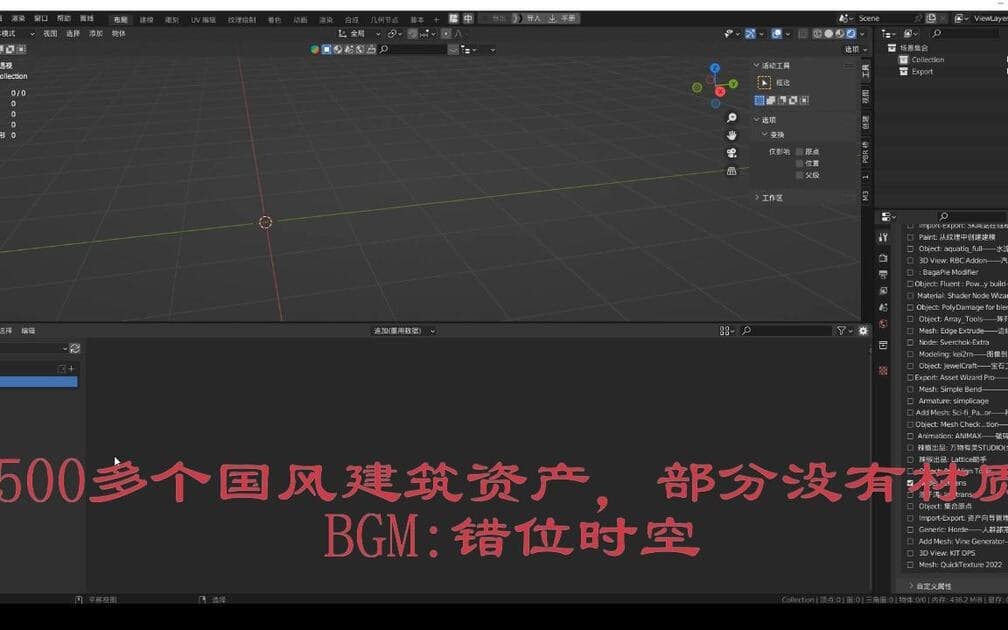1008x630 pixels.
Task: Enable the Armature: simplicage checkbox
Action: 910,400
